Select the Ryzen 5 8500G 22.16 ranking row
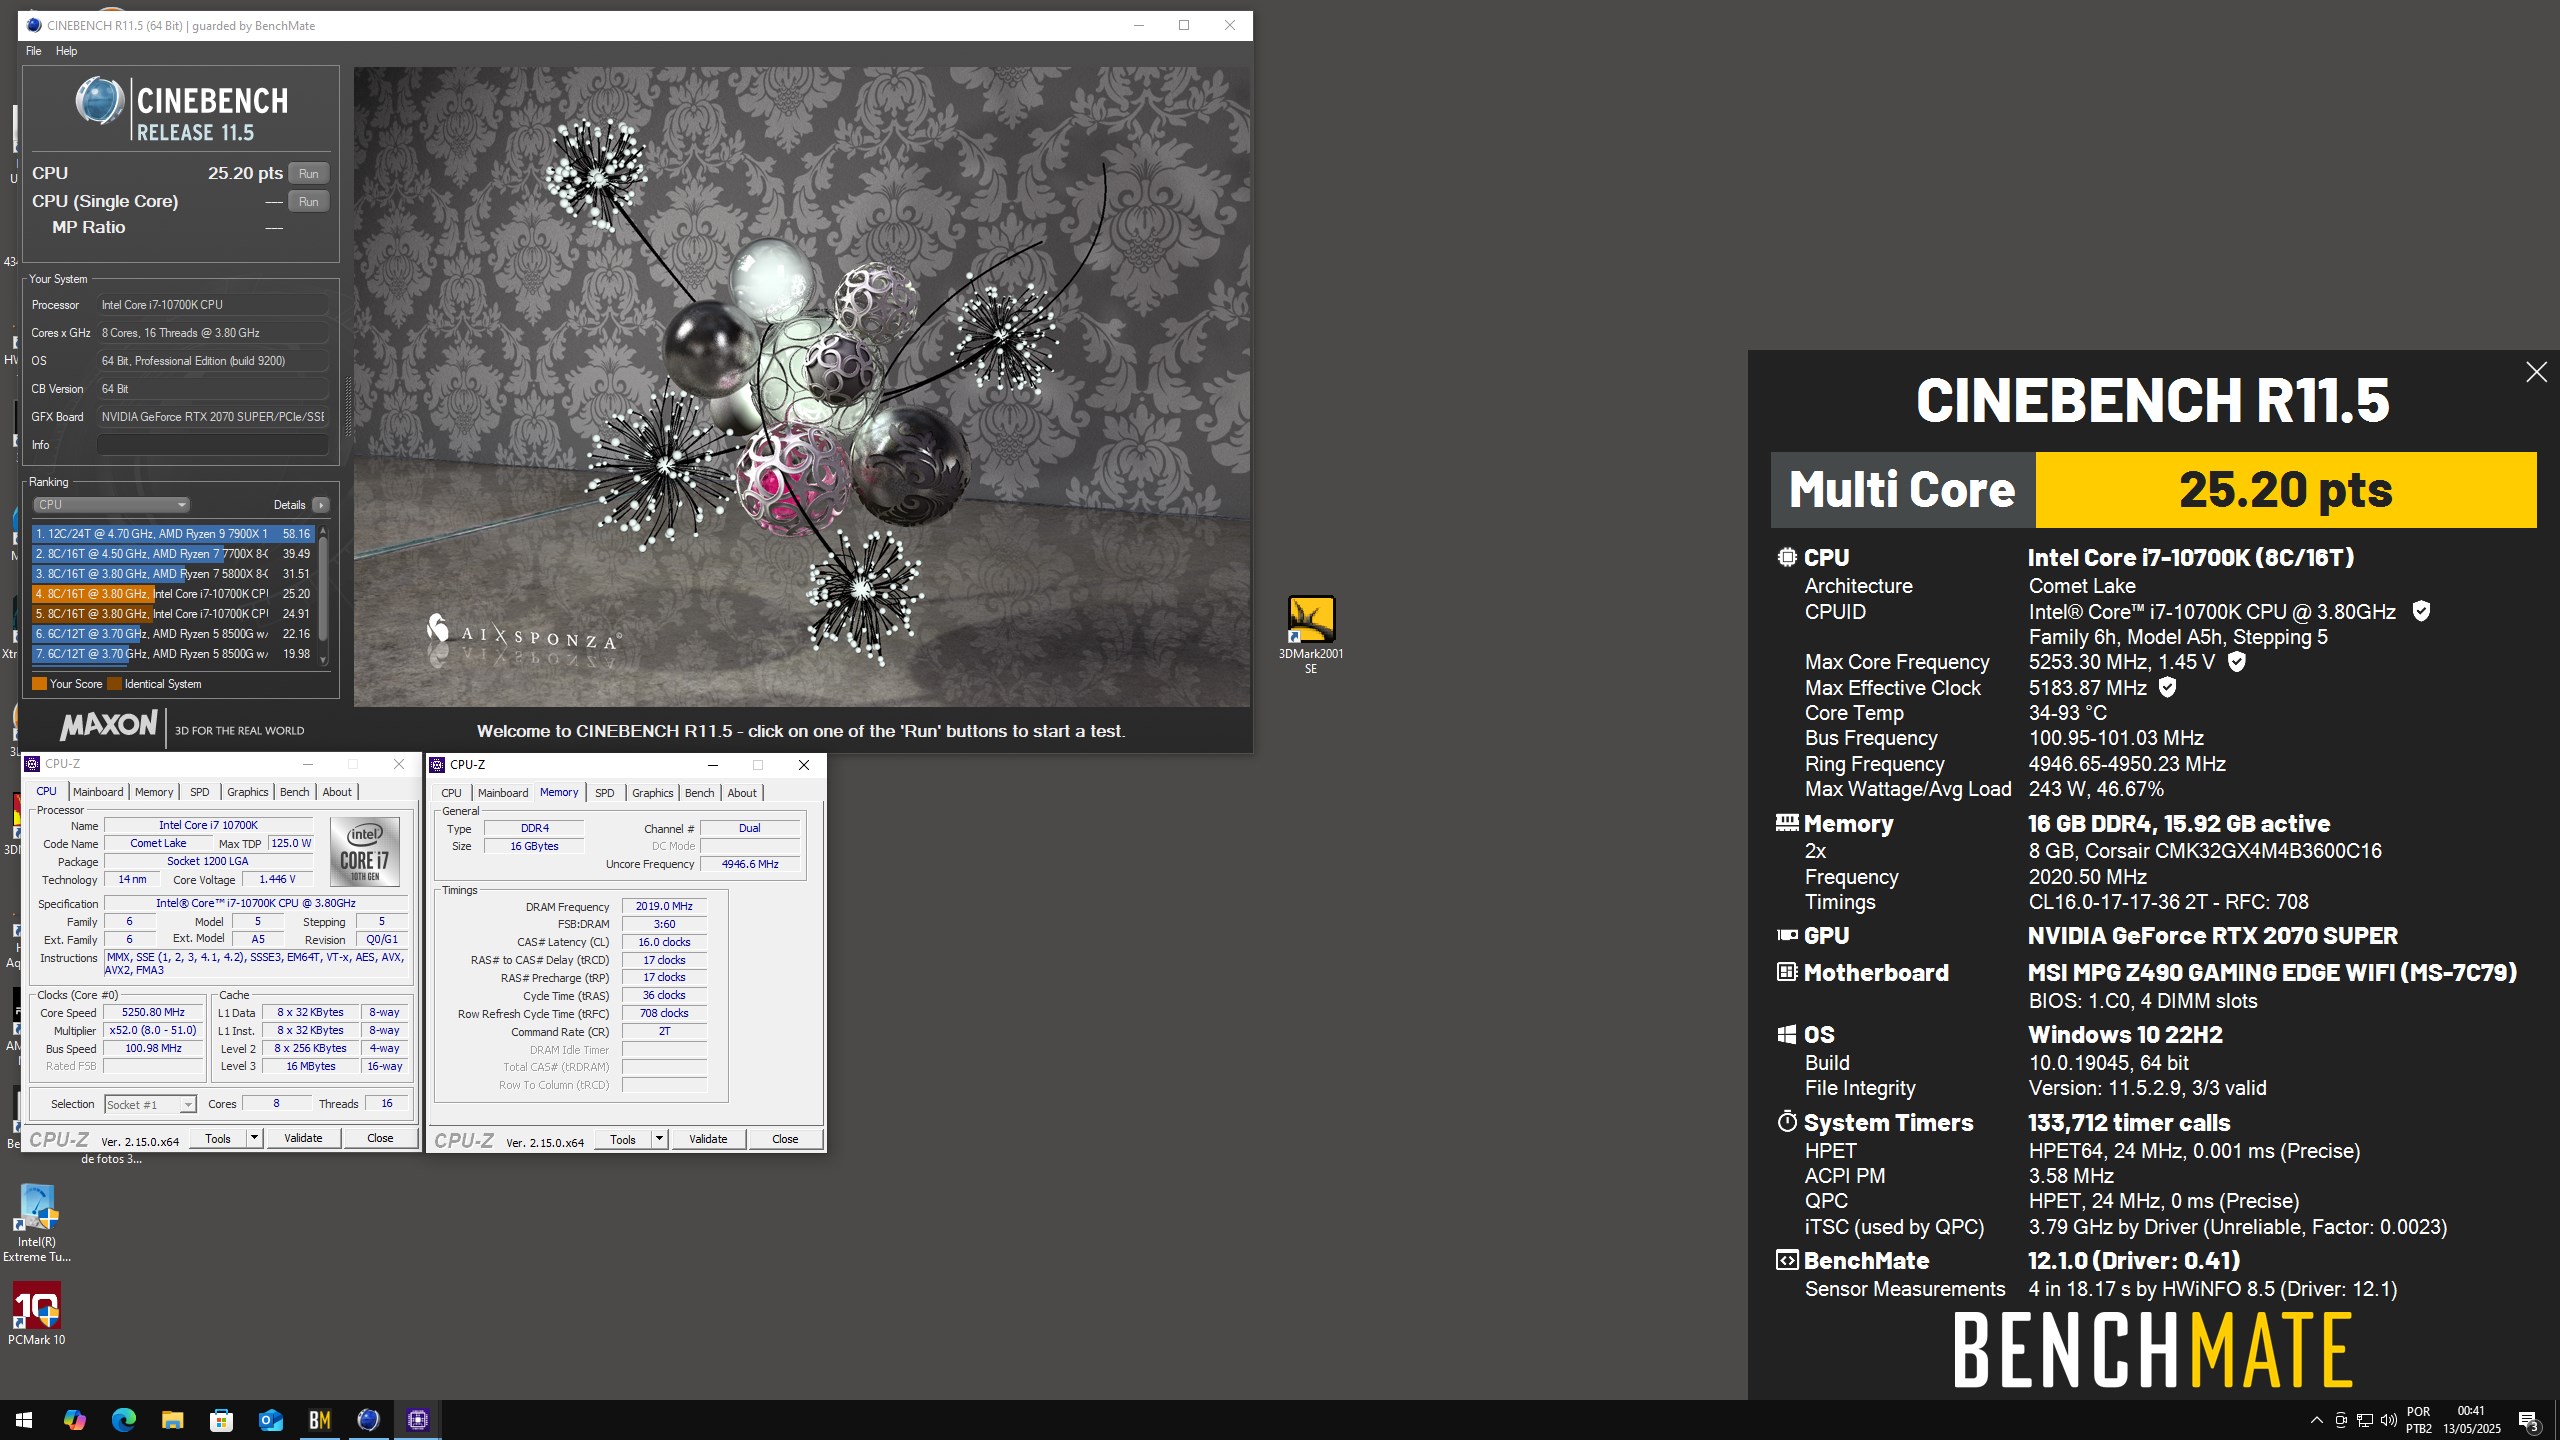Image resolution: width=2560 pixels, height=1440 pixels. tap(172, 634)
